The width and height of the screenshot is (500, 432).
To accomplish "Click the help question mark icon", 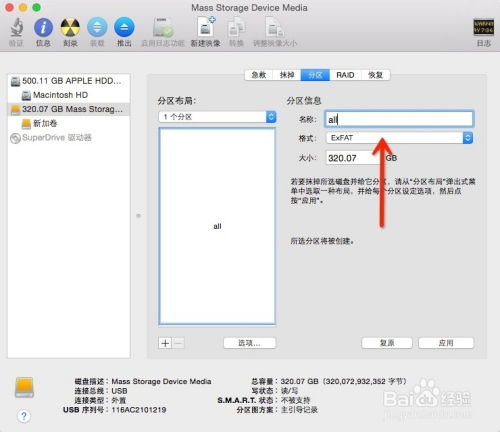I will (x=24, y=416).
